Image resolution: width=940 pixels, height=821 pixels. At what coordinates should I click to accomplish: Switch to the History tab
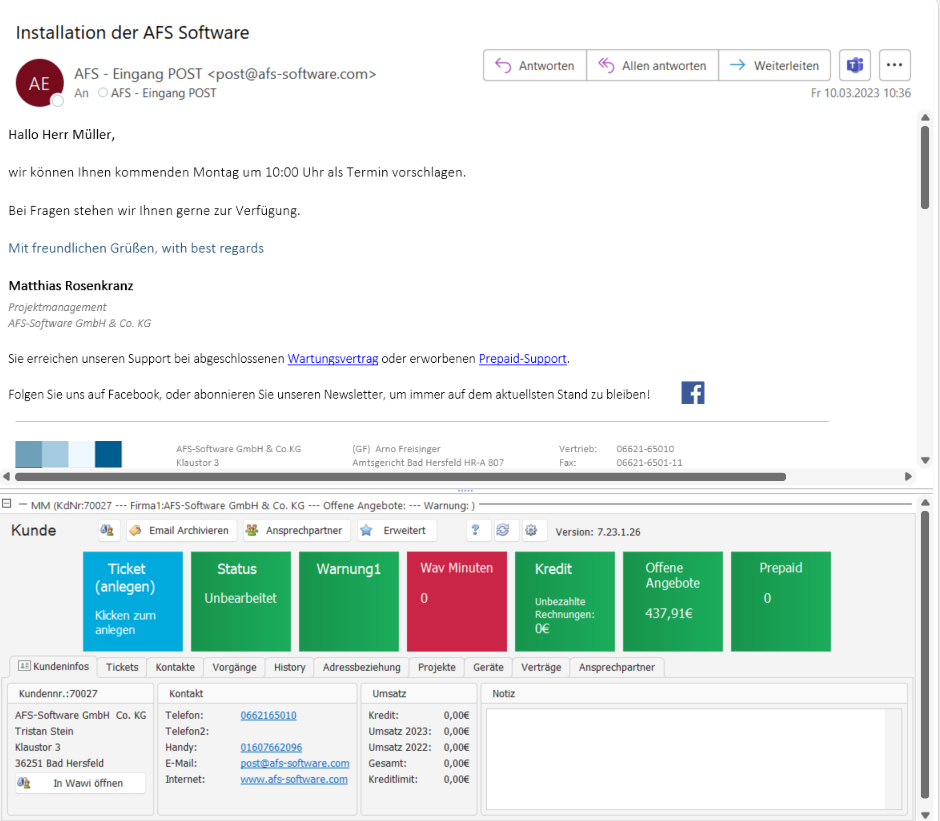(290, 667)
